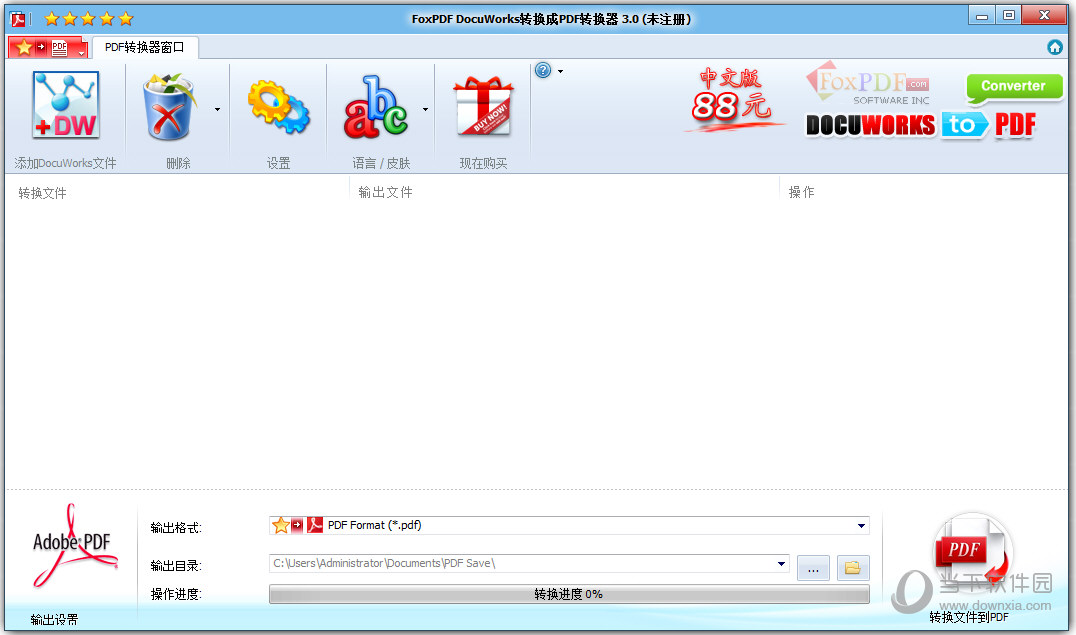The height and width of the screenshot is (635, 1076).
Task: Click the home icon at top right
Action: [x=1055, y=47]
